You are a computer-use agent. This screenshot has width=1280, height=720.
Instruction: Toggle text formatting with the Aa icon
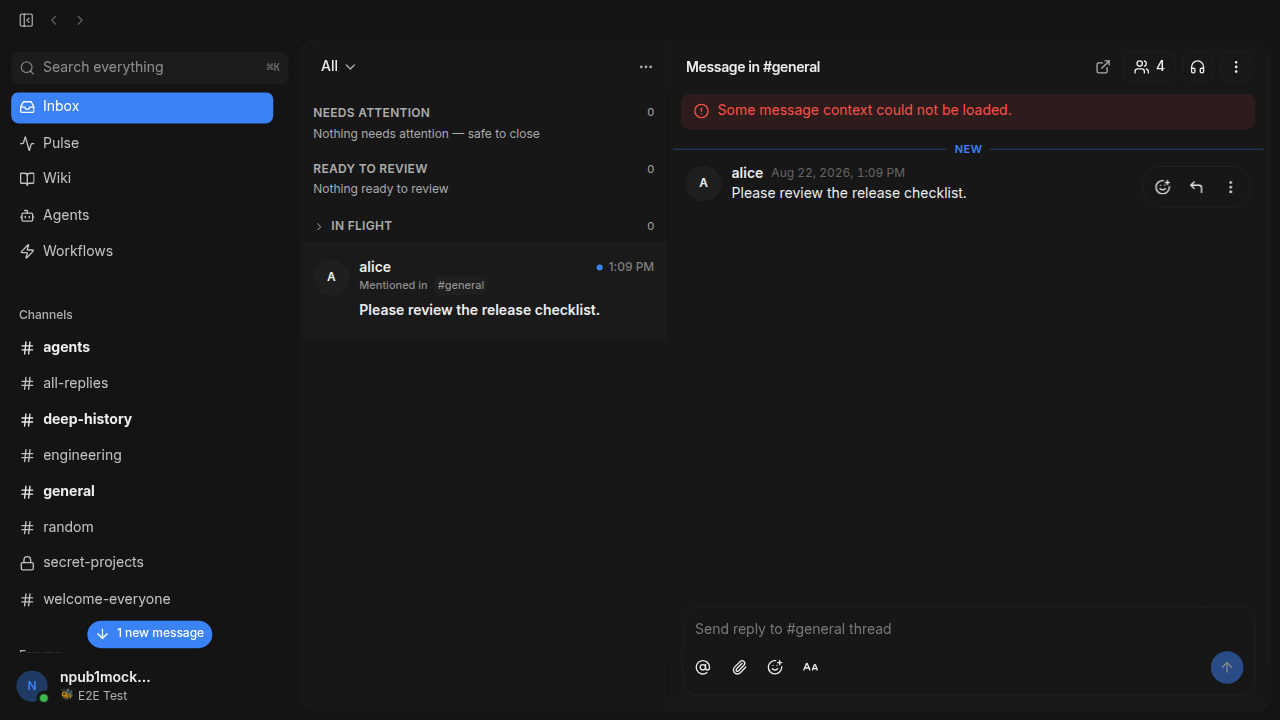click(811, 667)
